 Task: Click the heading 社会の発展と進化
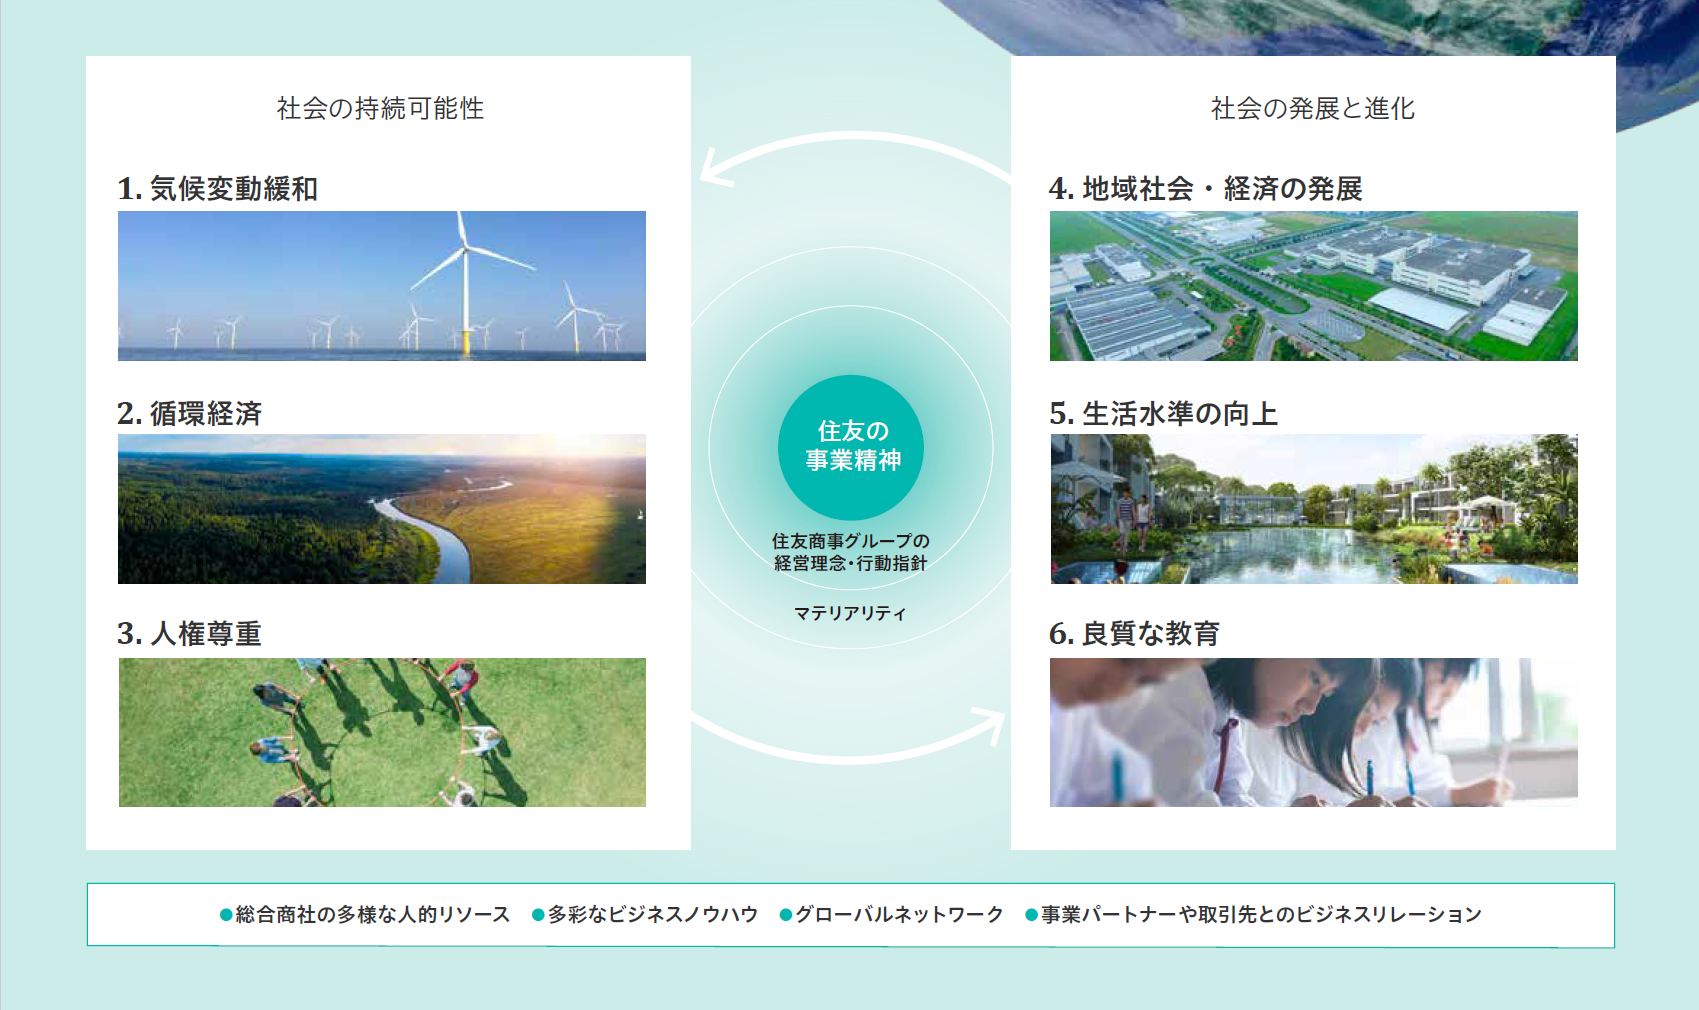[x=1313, y=108]
